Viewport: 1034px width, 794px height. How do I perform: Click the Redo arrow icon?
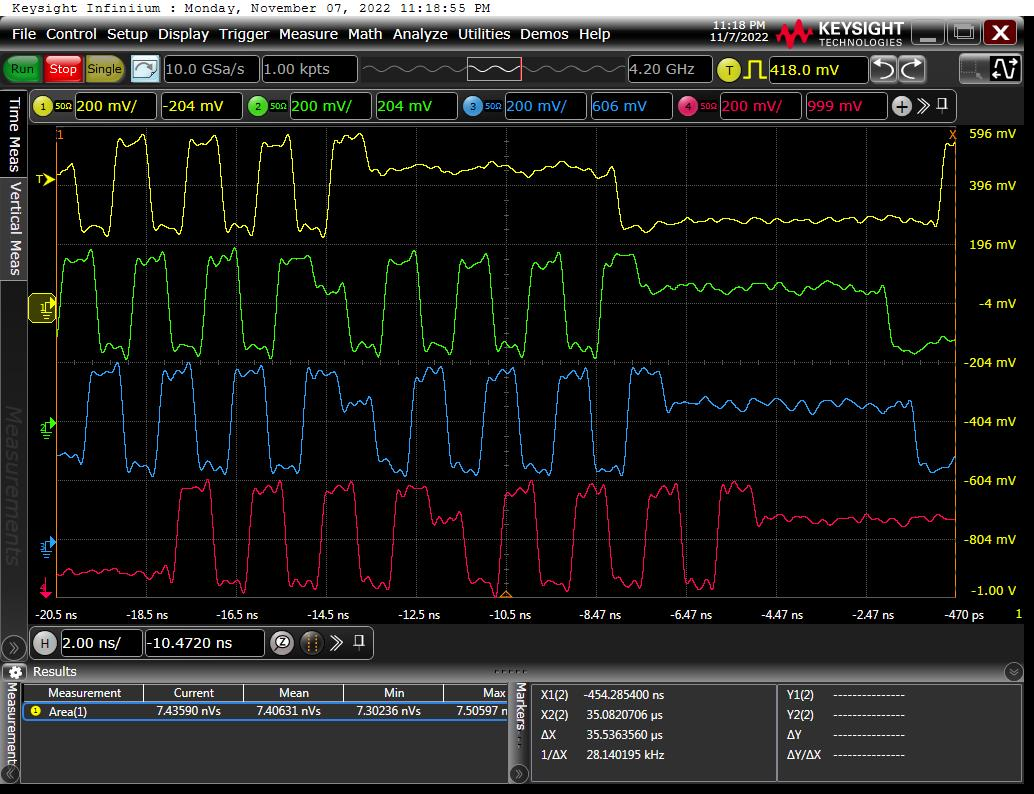(912, 70)
